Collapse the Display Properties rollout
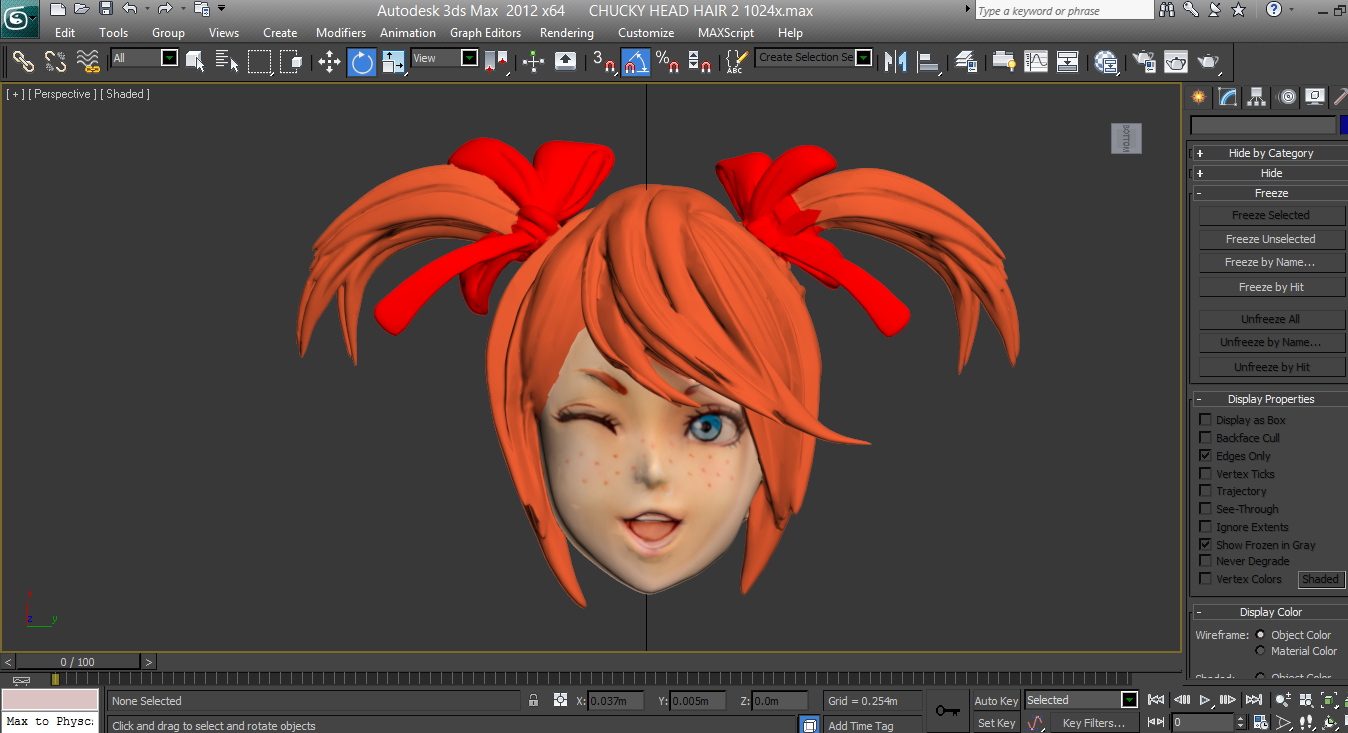Screen dimensions: 1348x733 coord(1271,399)
